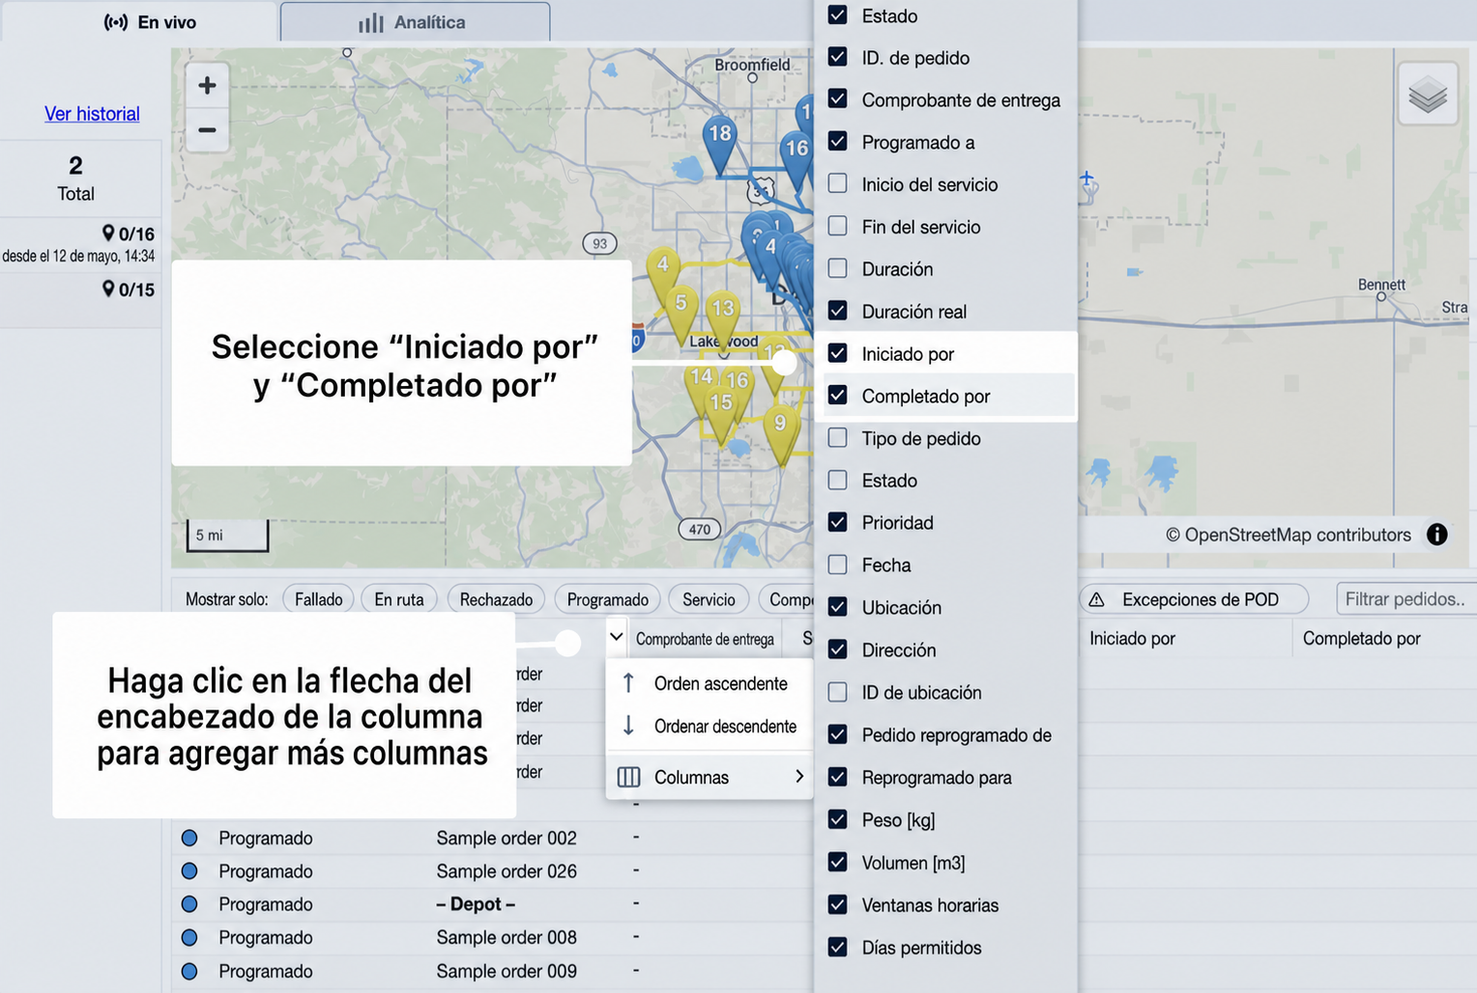Click the 0/16 route stops counter
Image resolution: width=1477 pixels, height=993 pixels.
[x=128, y=234]
